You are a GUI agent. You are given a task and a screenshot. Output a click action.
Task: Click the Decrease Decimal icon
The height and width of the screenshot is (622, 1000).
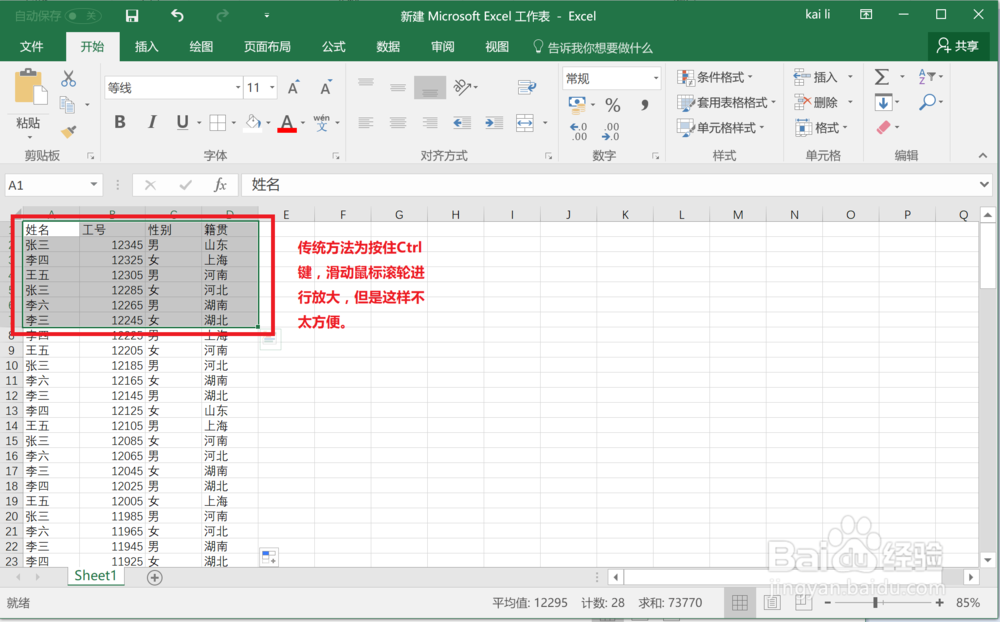click(610, 131)
